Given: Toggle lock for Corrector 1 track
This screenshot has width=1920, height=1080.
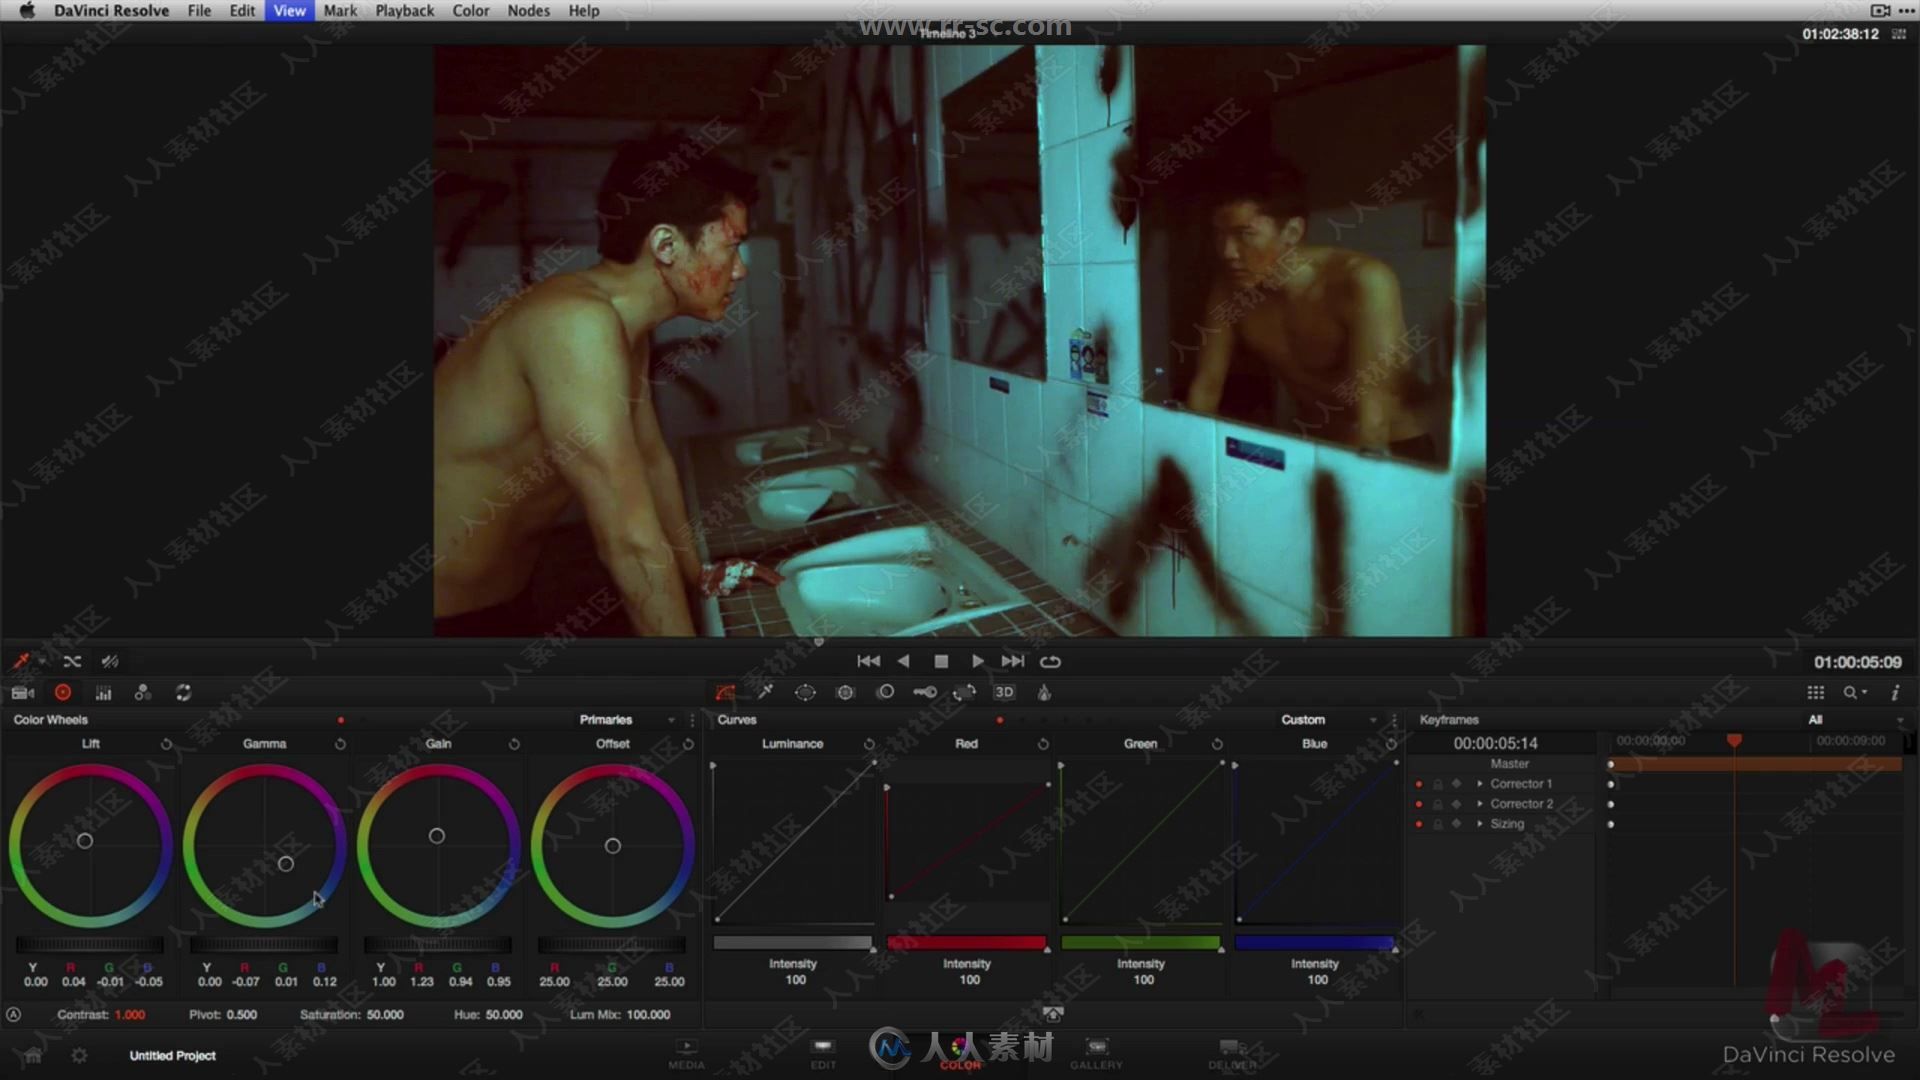Looking at the screenshot, I should [x=1438, y=784].
